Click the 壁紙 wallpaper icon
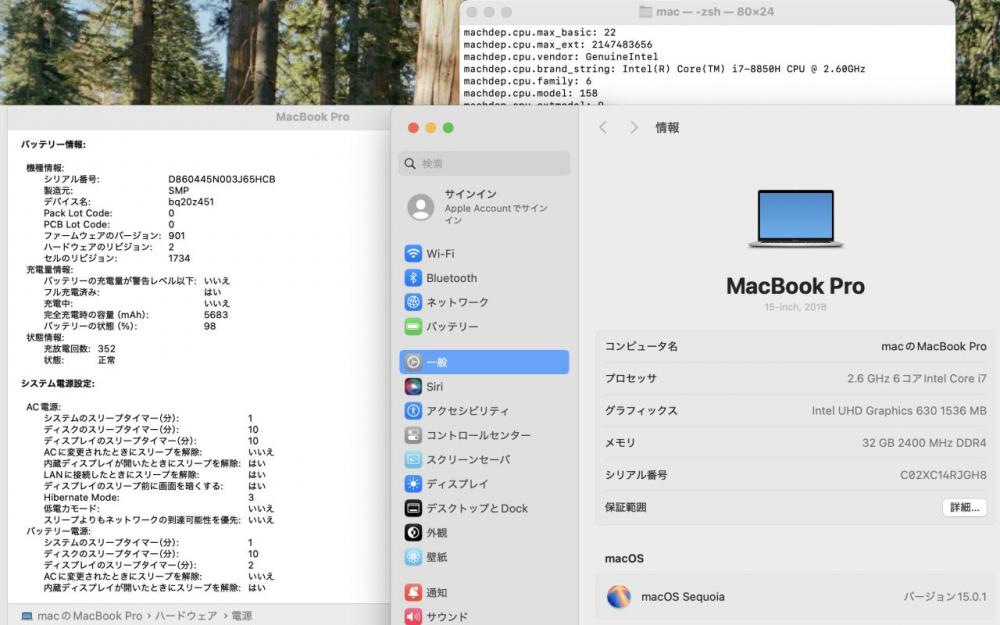Screen dimensions: 1000x625 tap(413, 557)
